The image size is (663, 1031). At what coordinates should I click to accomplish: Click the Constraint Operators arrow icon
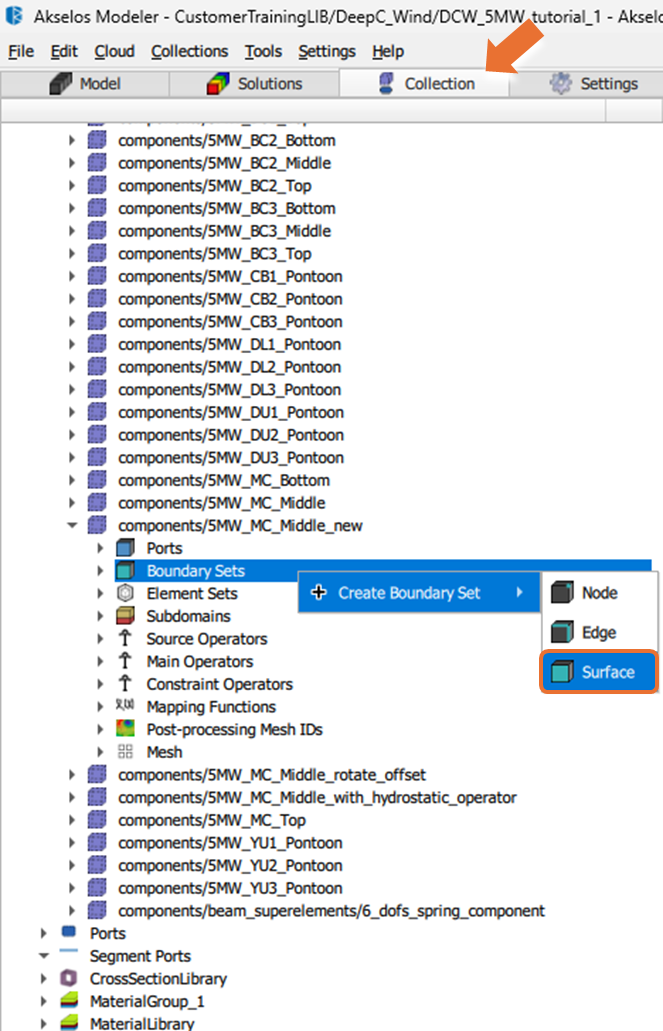click(125, 684)
